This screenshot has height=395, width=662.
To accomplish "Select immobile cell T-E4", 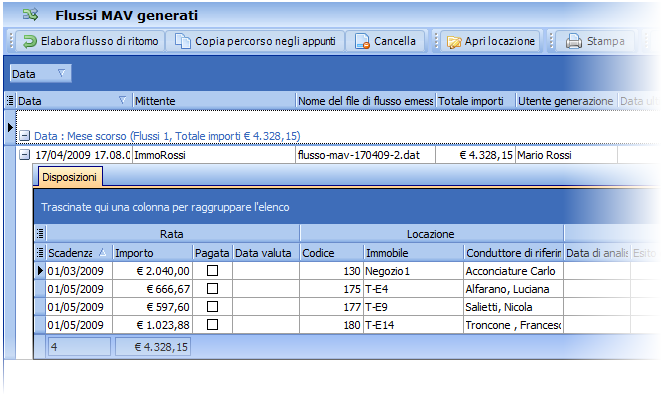I will pos(413,289).
